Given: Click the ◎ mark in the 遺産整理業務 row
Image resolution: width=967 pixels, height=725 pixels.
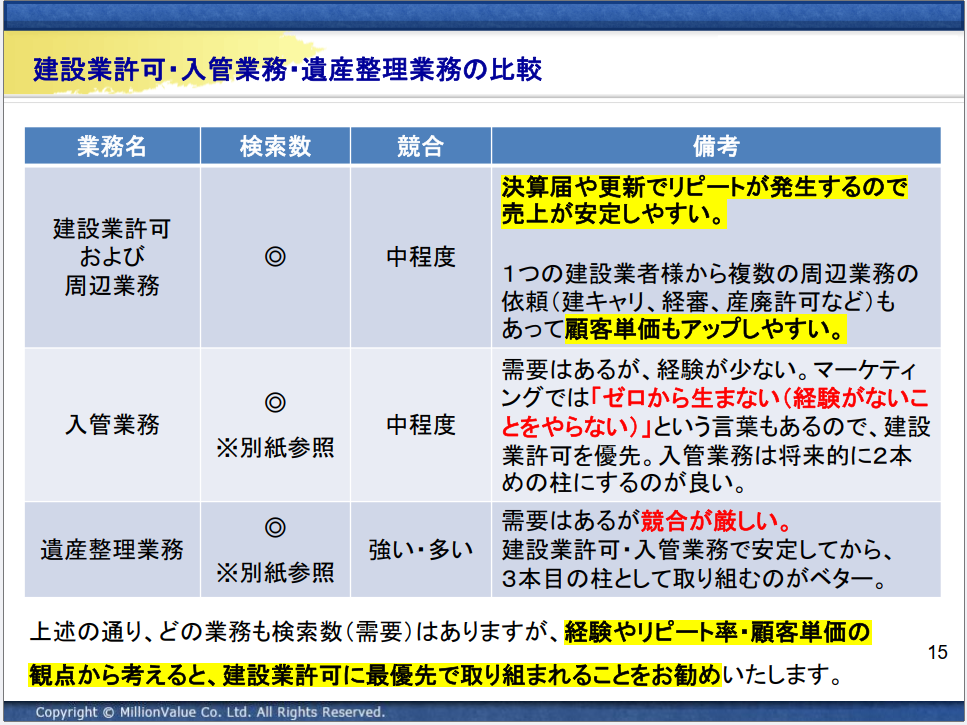Looking at the screenshot, I should click(x=275, y=527).
